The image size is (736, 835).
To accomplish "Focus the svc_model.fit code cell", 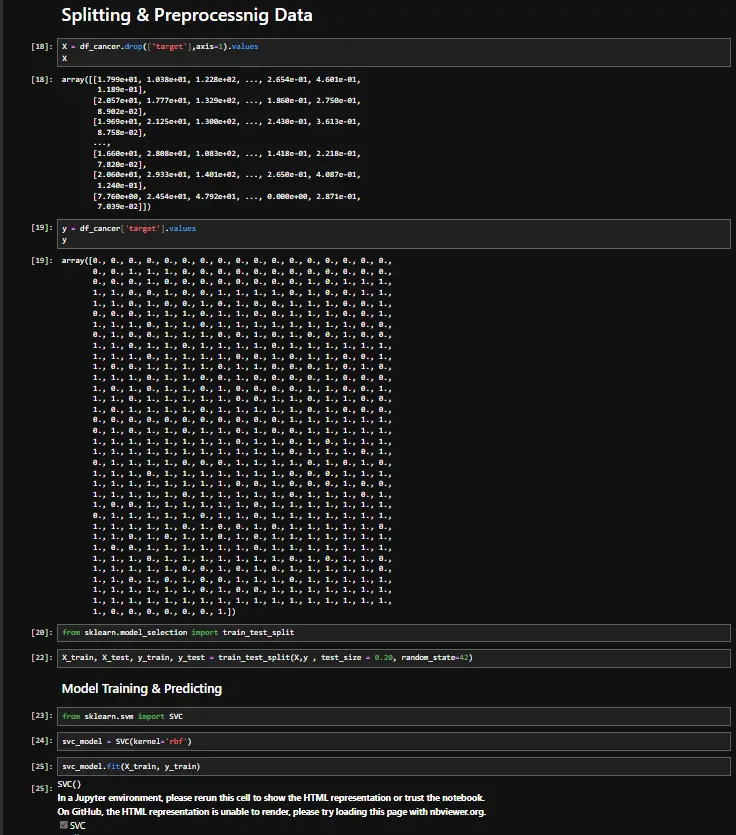I will 394,766.
